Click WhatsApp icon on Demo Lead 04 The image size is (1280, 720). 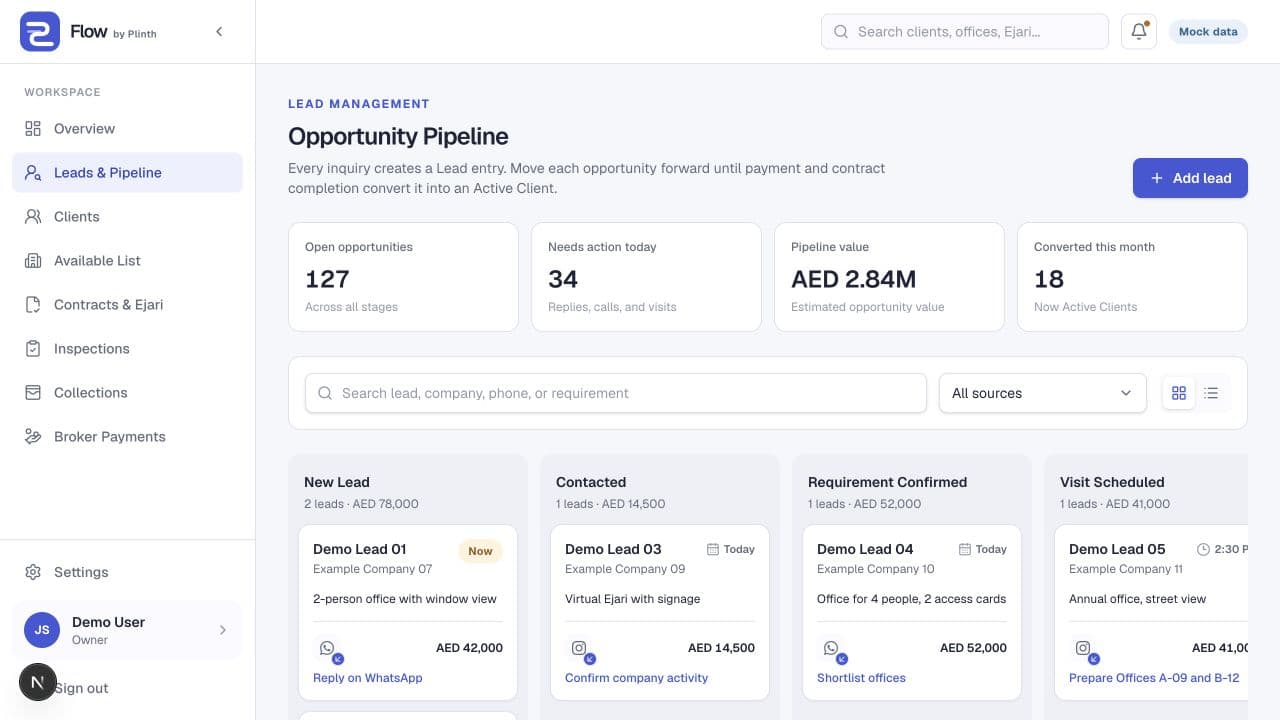click(x=831, y=648)
